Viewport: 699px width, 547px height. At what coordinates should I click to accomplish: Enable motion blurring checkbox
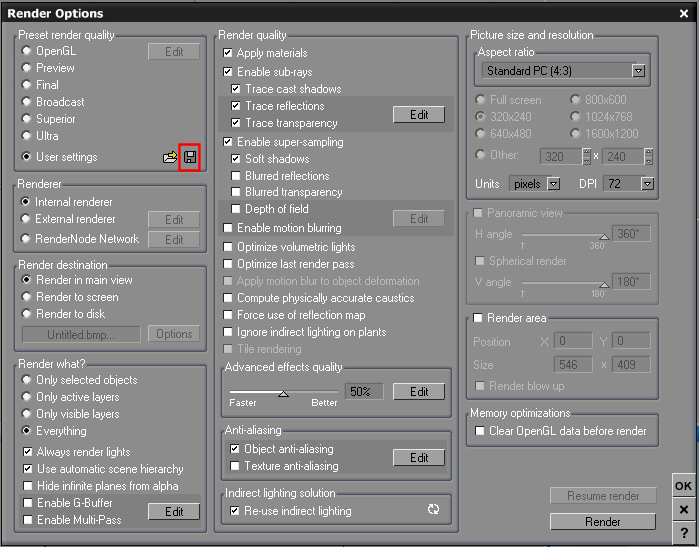pyautogui.click(x=227, y=228)
